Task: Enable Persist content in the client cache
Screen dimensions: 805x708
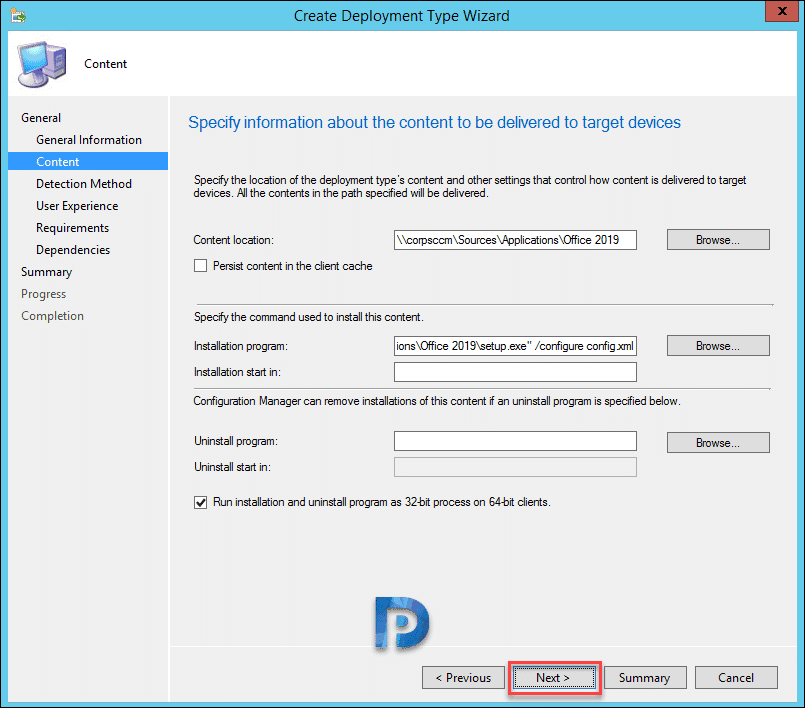Action: click(x=200, y=266)
